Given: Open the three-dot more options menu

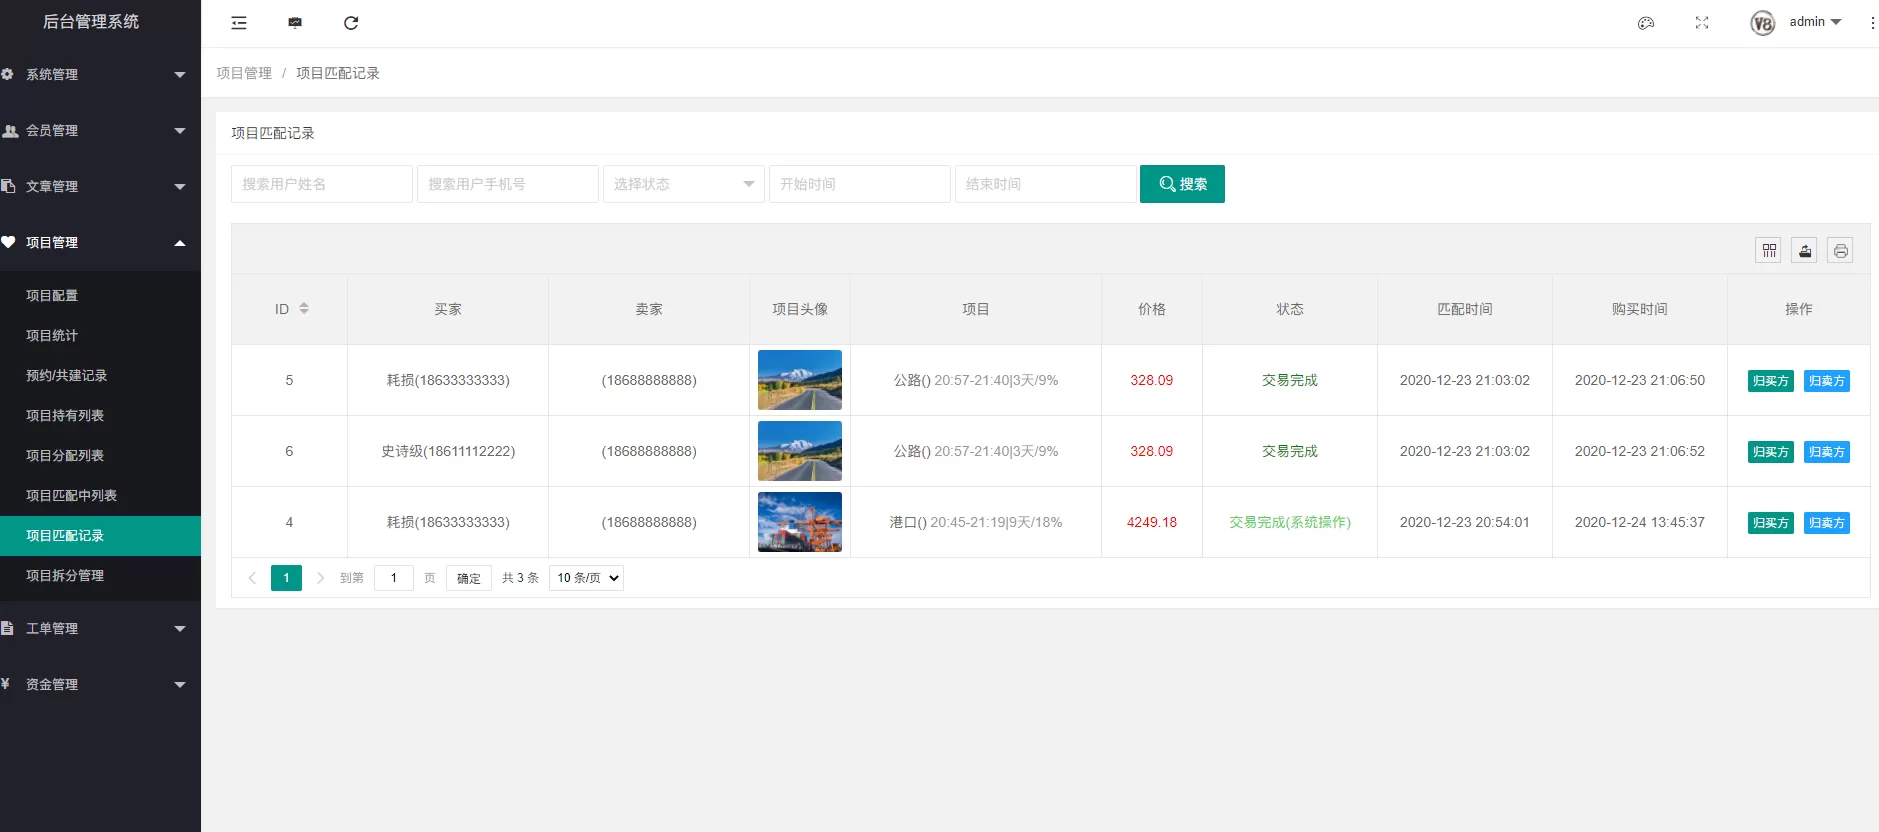Looking at the screenshot, I should point(1872,23).
